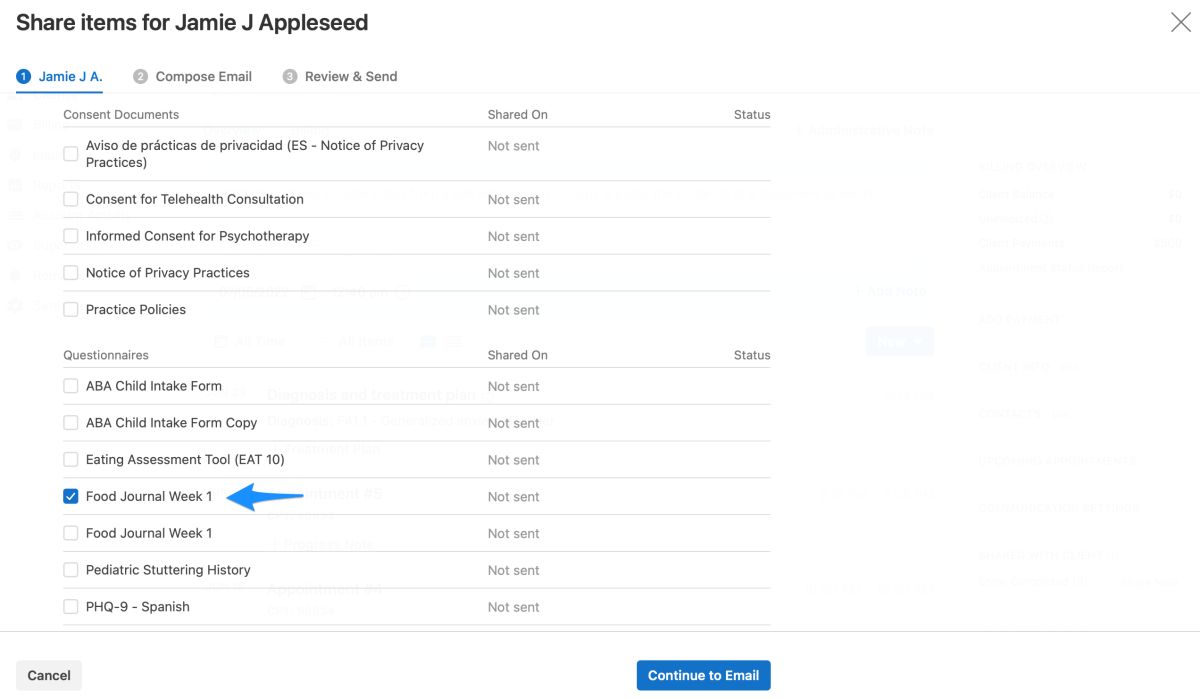
Task: Click the Cancel button
Action: 49,675
